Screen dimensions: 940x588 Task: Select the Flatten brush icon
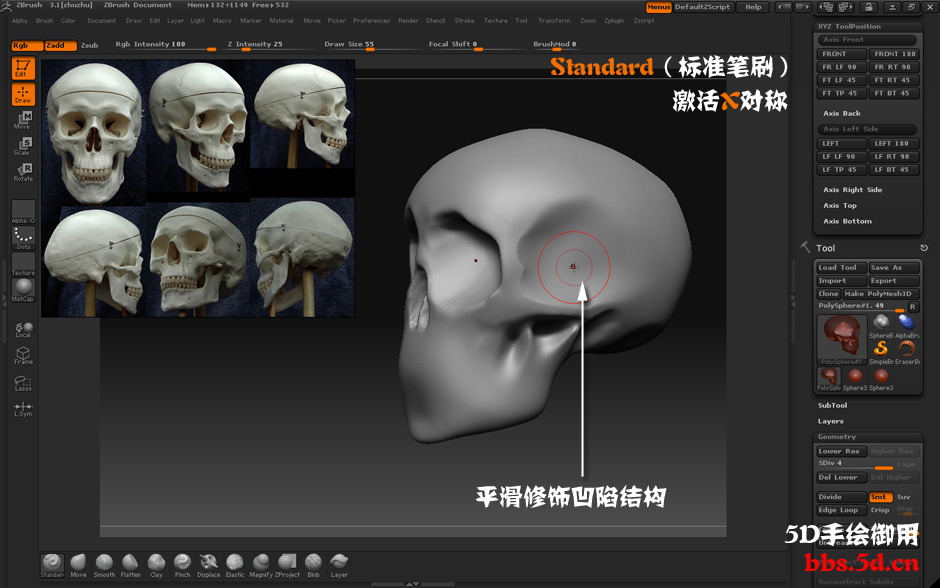tap(131, 566)
